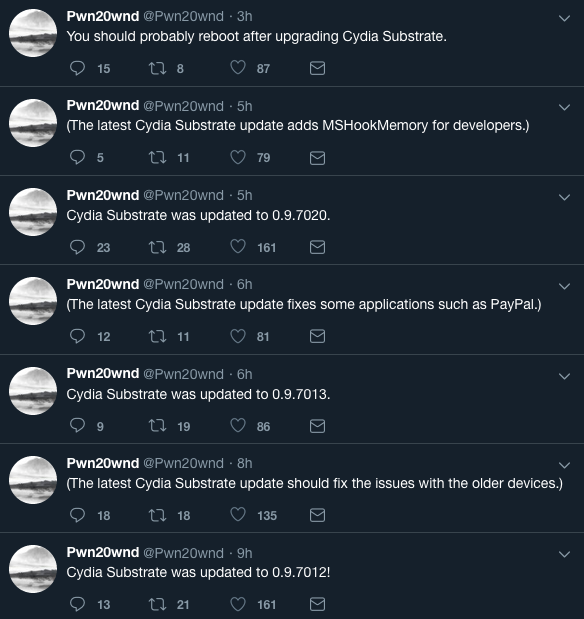The image size is (584, 619).
Task: Reply to the updated to 0.9.7013 tweet
Action: (77, 426)
